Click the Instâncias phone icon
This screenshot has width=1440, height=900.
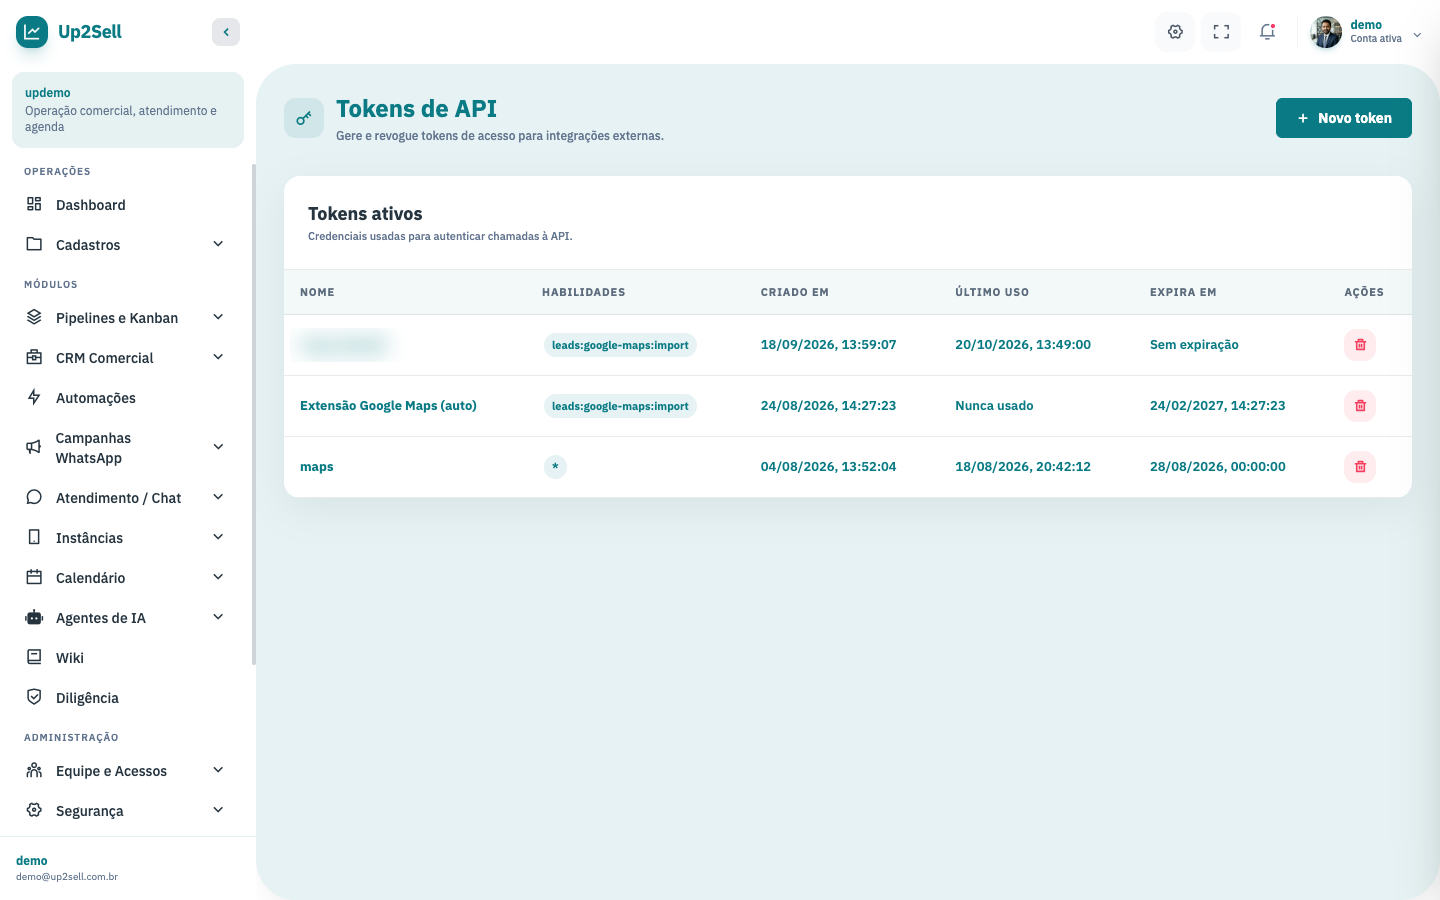coord(34,537)
